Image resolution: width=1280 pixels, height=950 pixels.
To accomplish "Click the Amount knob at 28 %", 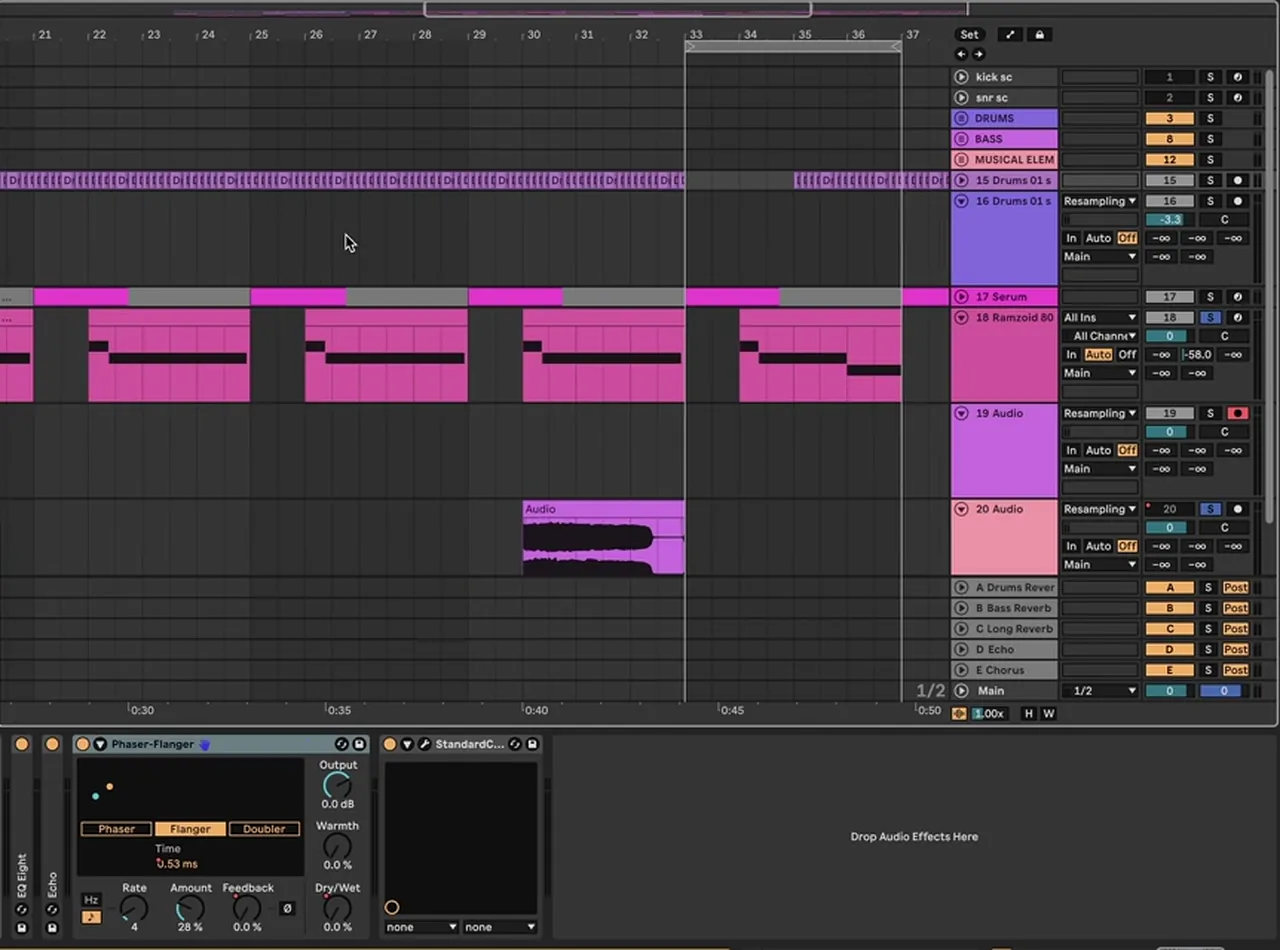I will point(189,908).
